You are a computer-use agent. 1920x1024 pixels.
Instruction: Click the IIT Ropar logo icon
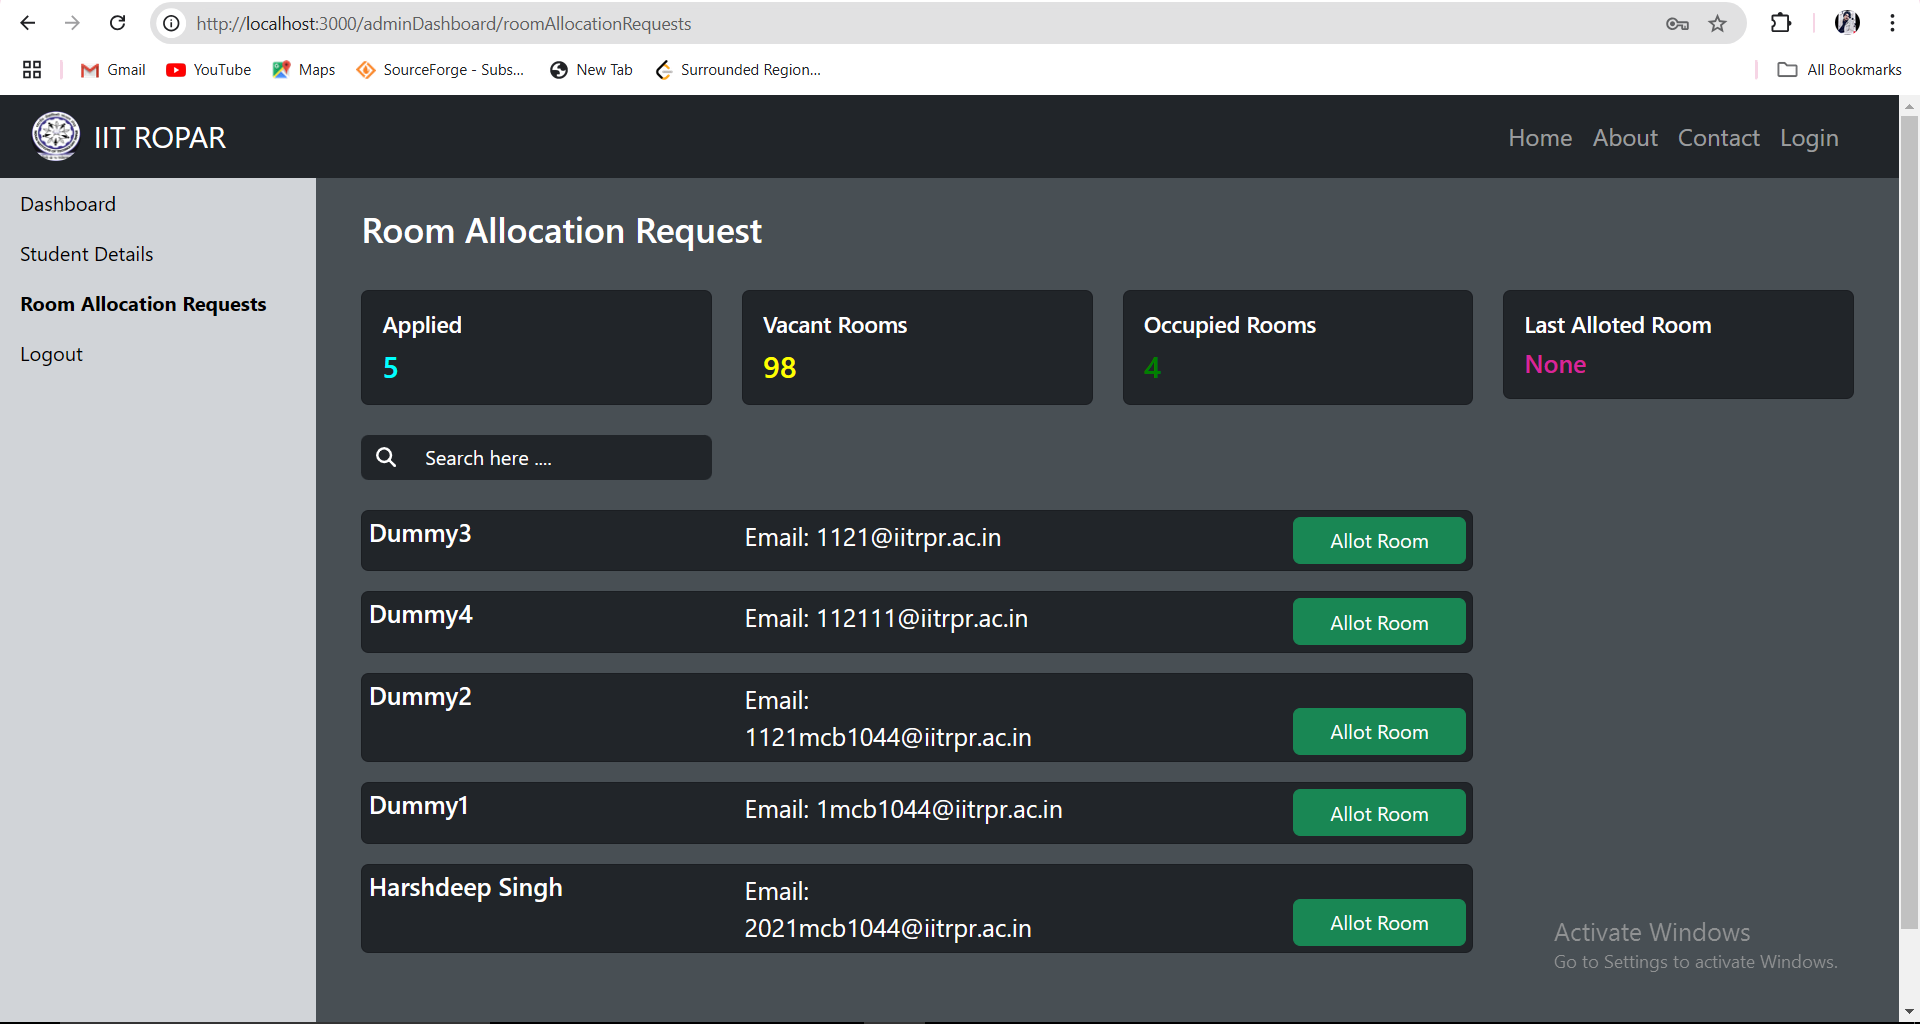click(56, 136)
